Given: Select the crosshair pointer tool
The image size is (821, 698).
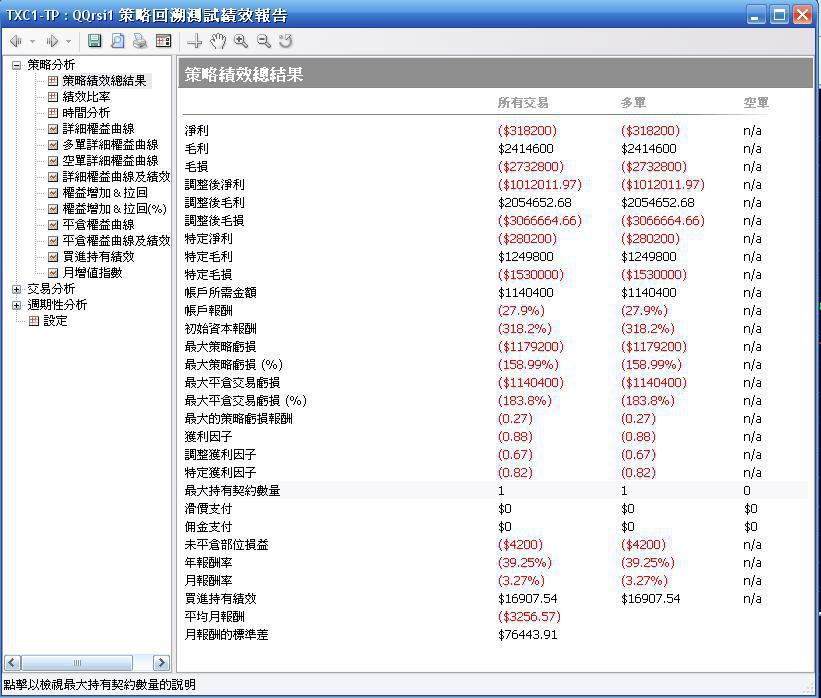Looking at the screenshot, I should pos(194,41).
